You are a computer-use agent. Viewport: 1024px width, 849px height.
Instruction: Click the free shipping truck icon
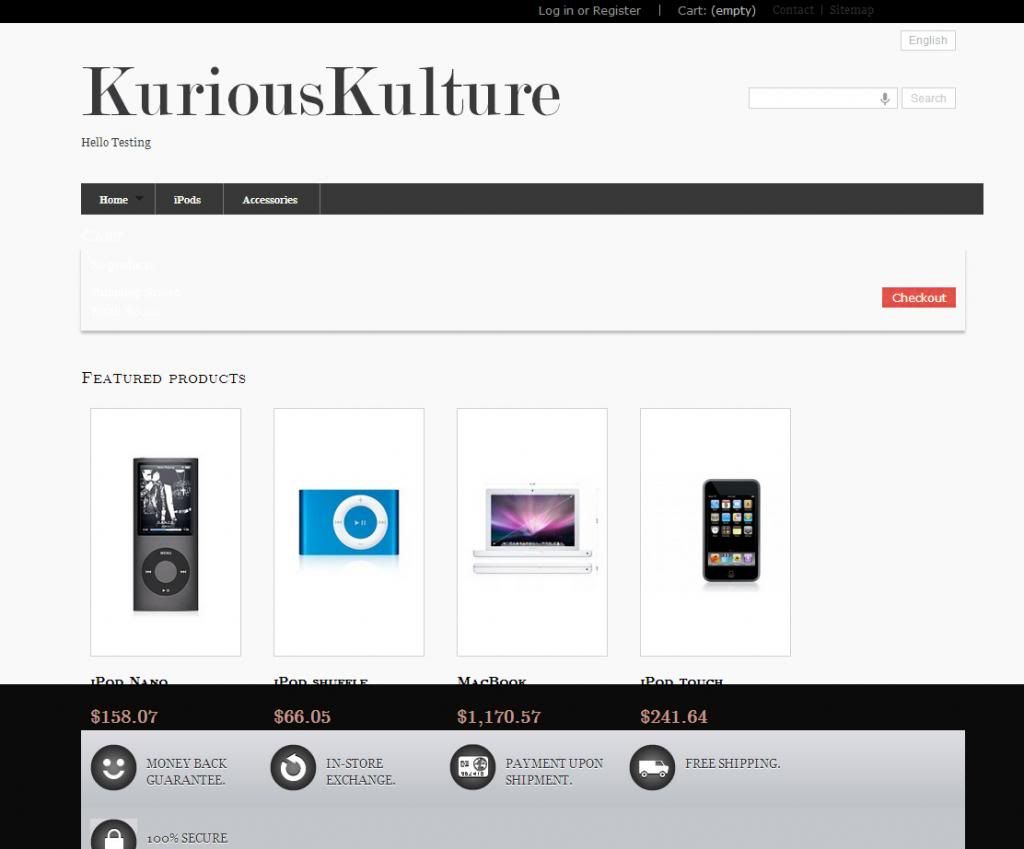[652, 768]
